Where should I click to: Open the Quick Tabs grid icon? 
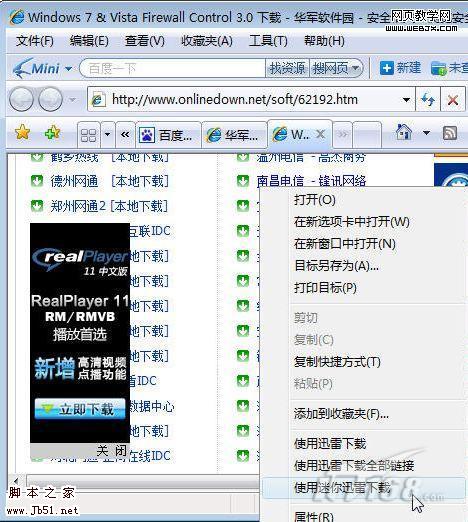(x=89, y=135)
